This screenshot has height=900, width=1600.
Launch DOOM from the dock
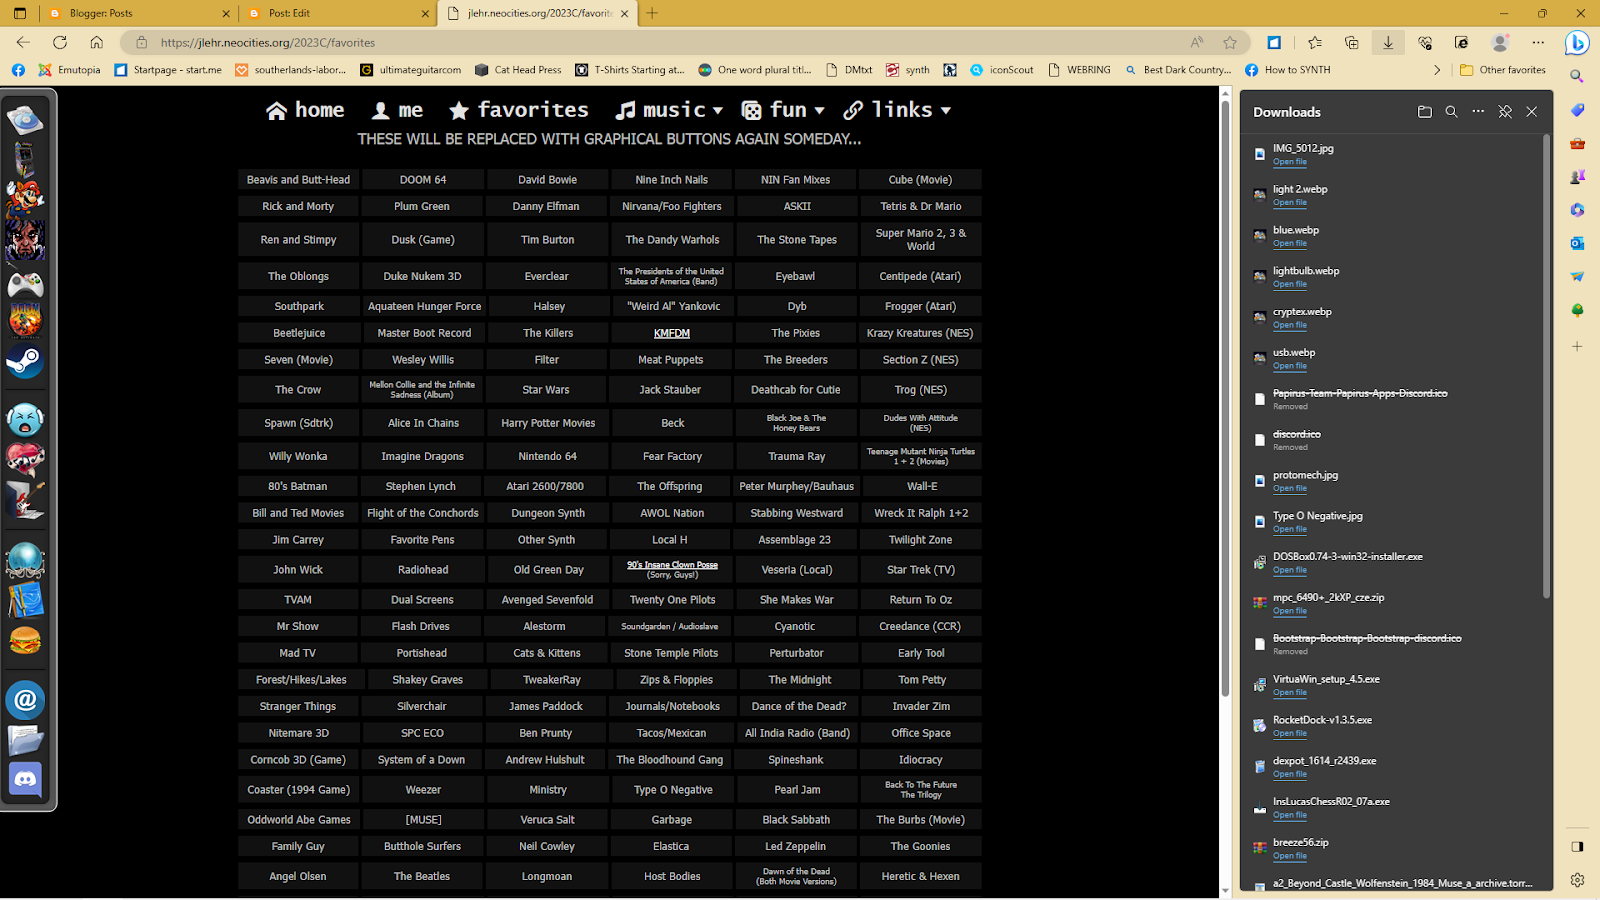click(25, 321)
